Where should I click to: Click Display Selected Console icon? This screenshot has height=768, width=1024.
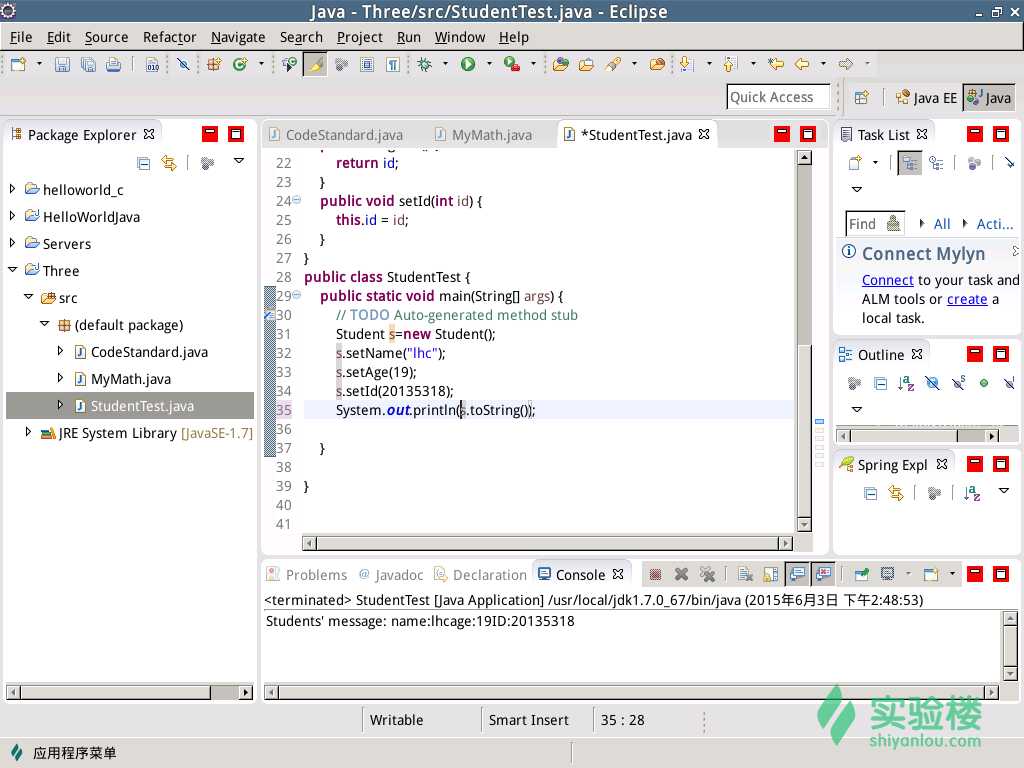click(x=887, y=574)
